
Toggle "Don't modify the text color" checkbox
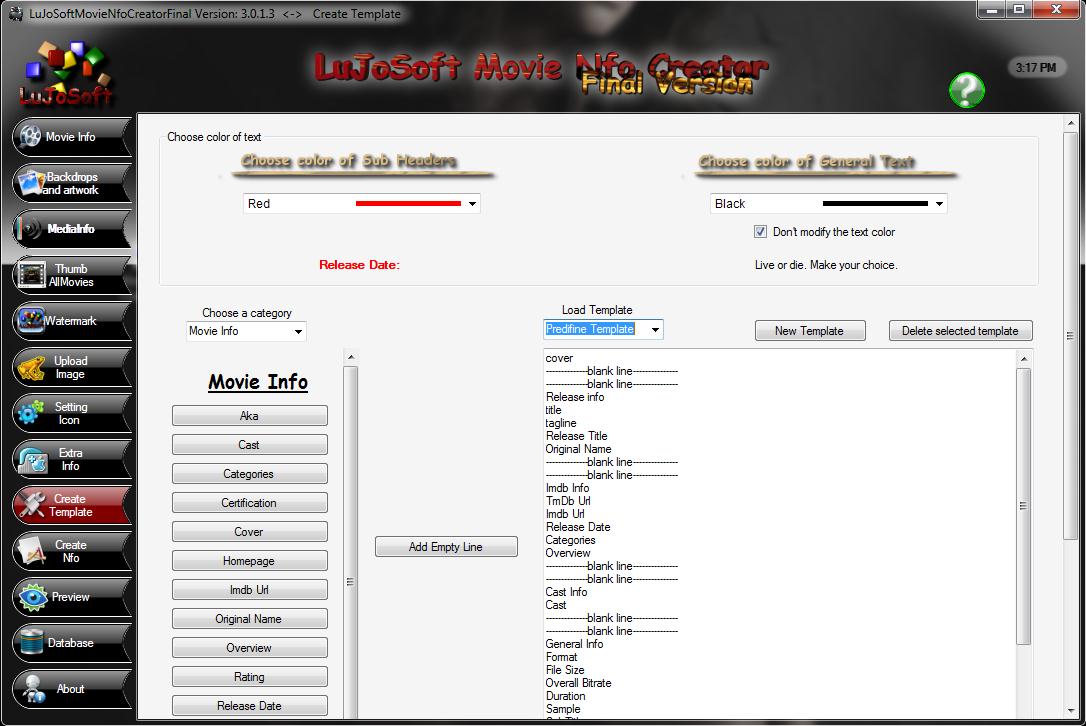pos(760,232)
